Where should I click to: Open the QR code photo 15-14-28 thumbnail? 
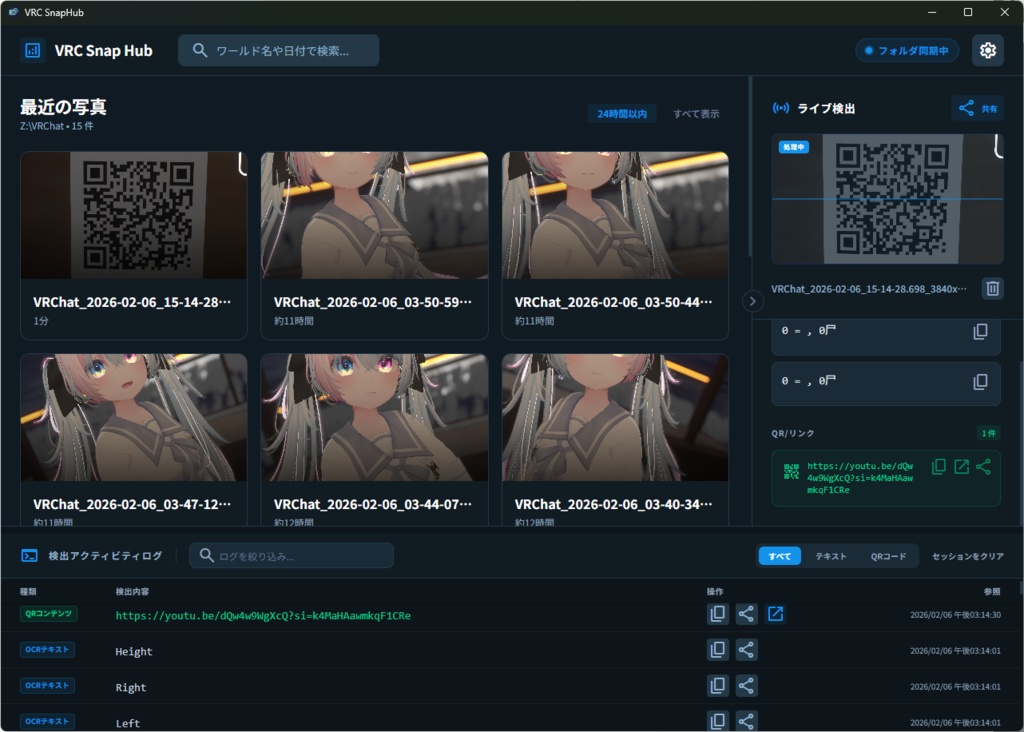(x=134, y=215)
